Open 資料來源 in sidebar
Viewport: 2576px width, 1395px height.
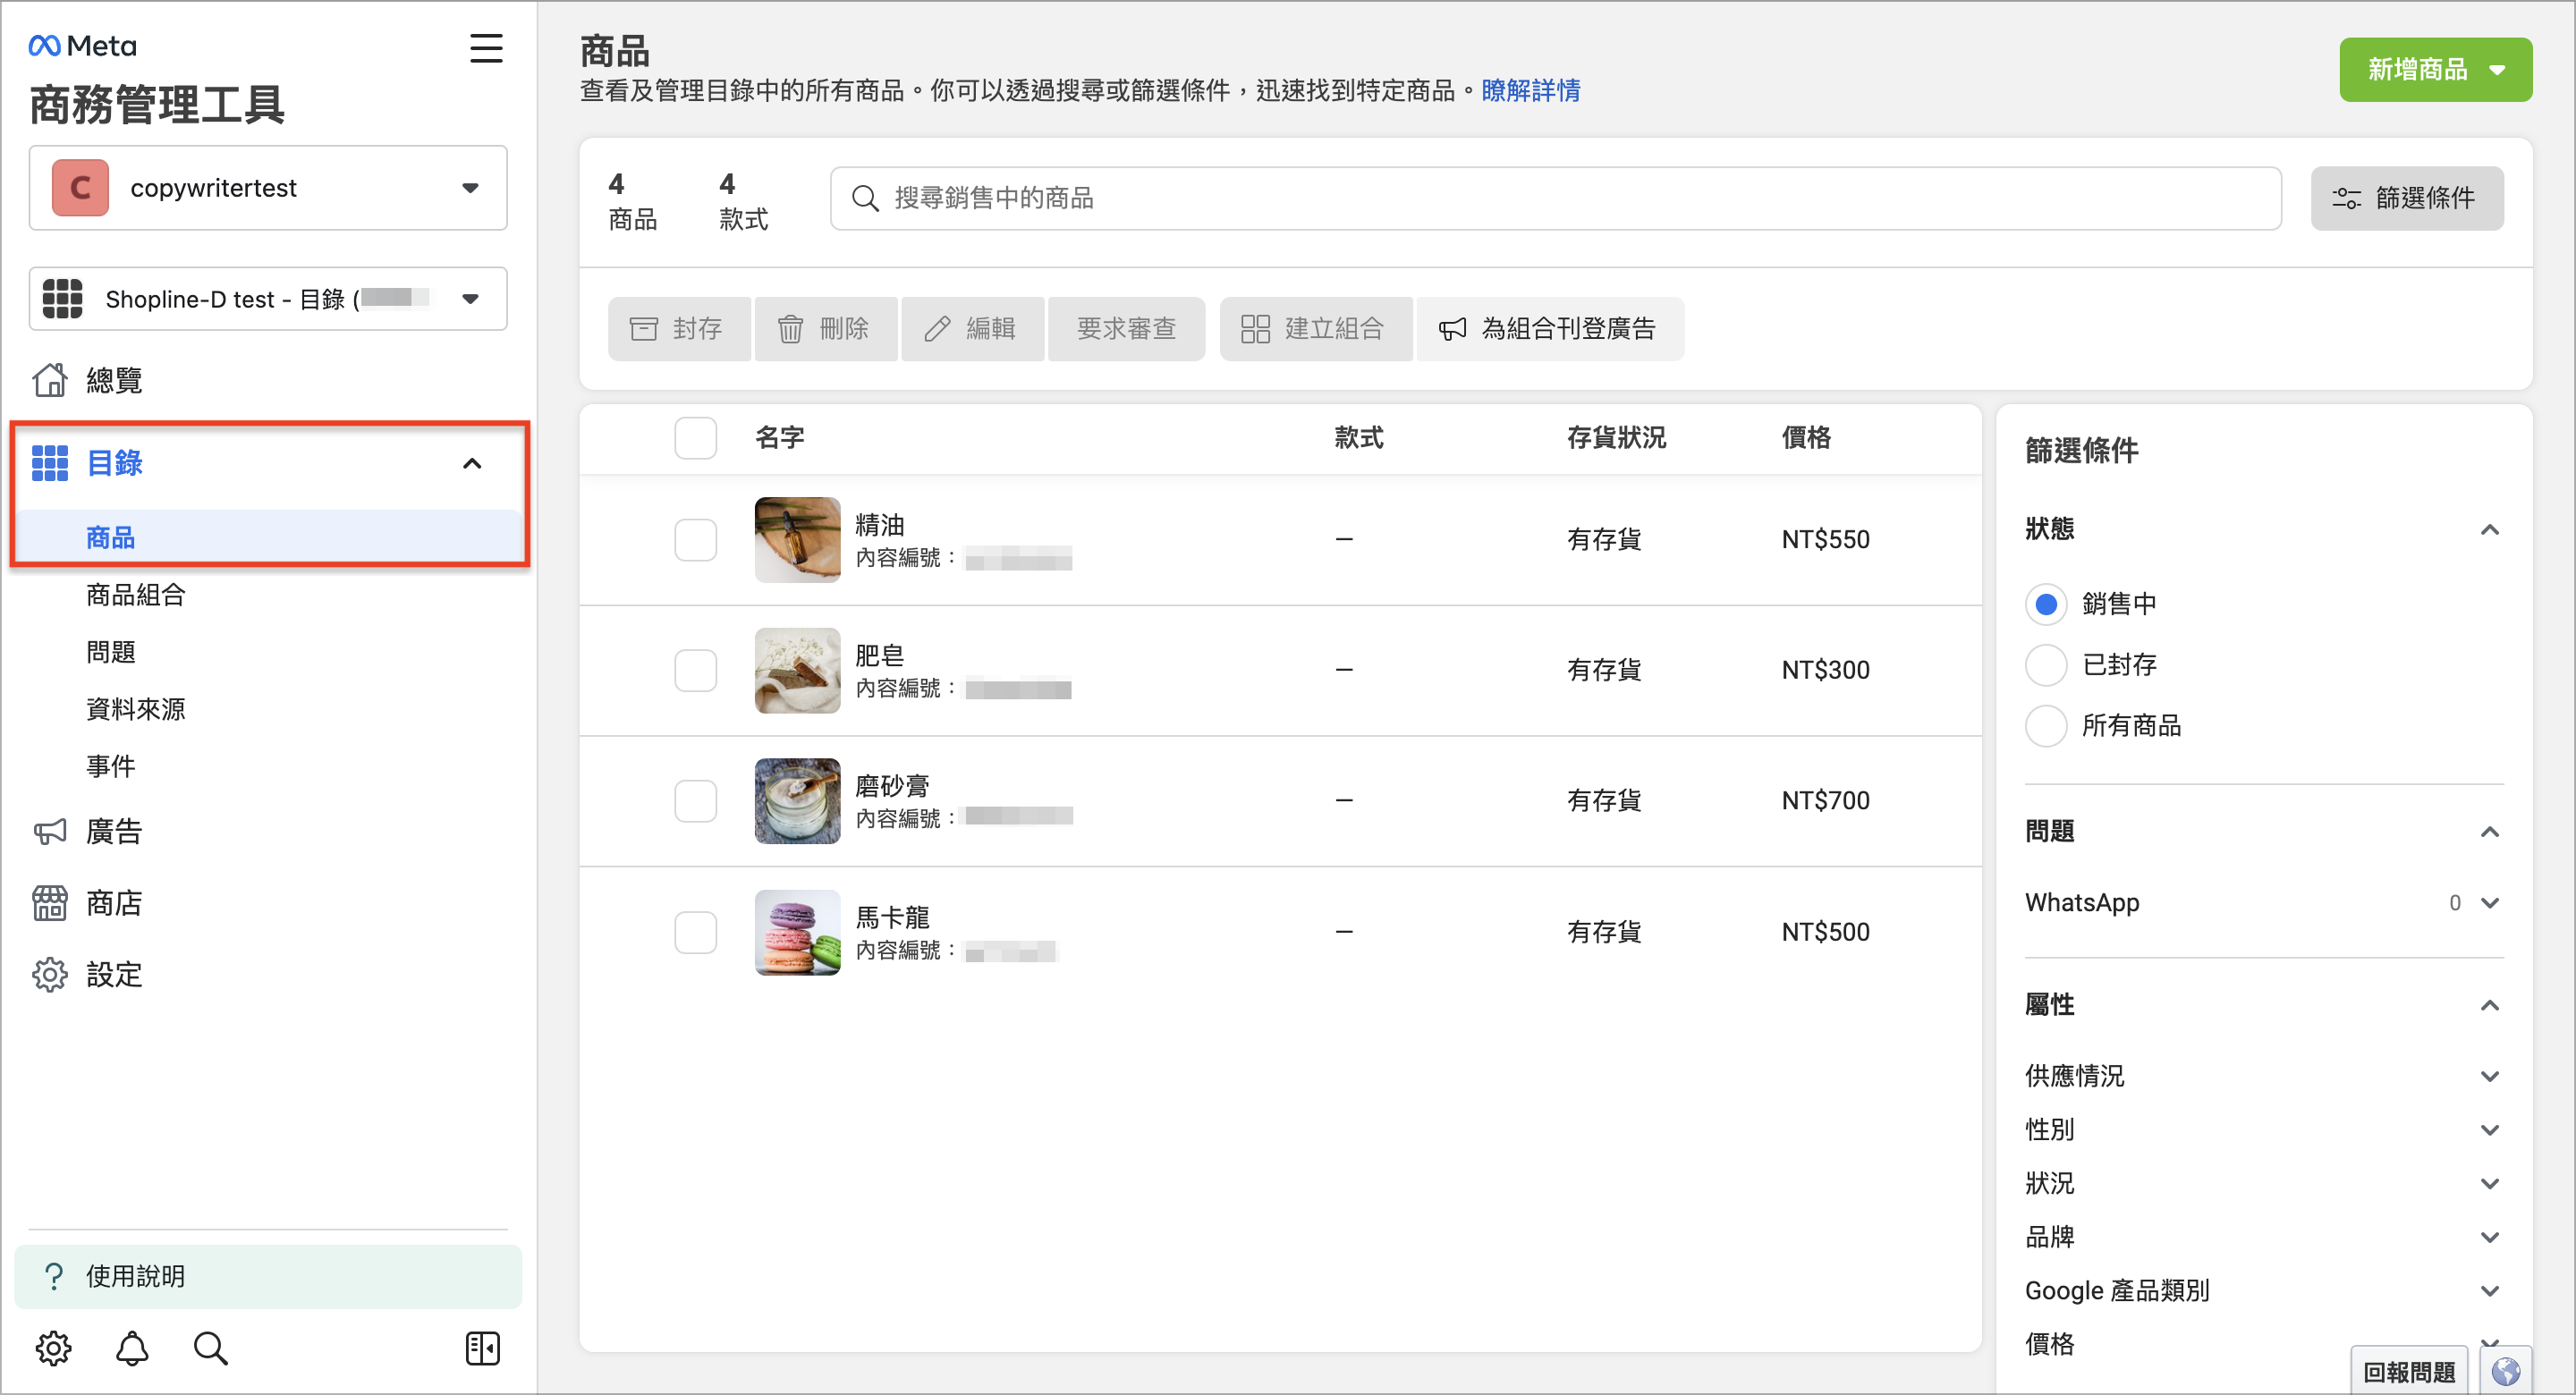coord(136,709)
